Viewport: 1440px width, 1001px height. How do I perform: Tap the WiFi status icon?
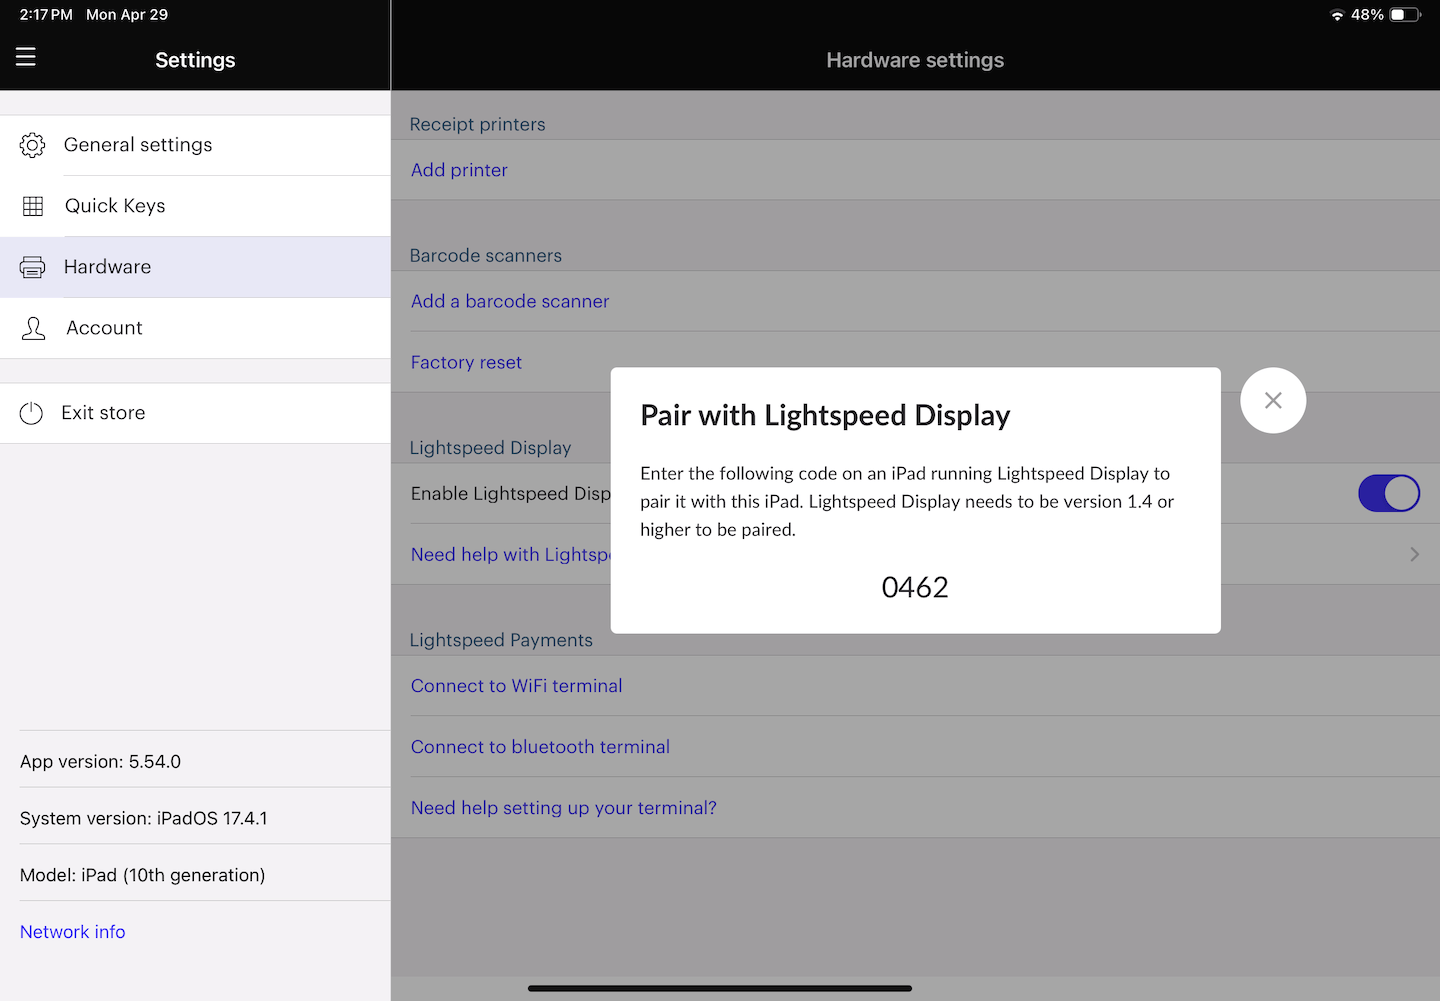(1337, 15)
